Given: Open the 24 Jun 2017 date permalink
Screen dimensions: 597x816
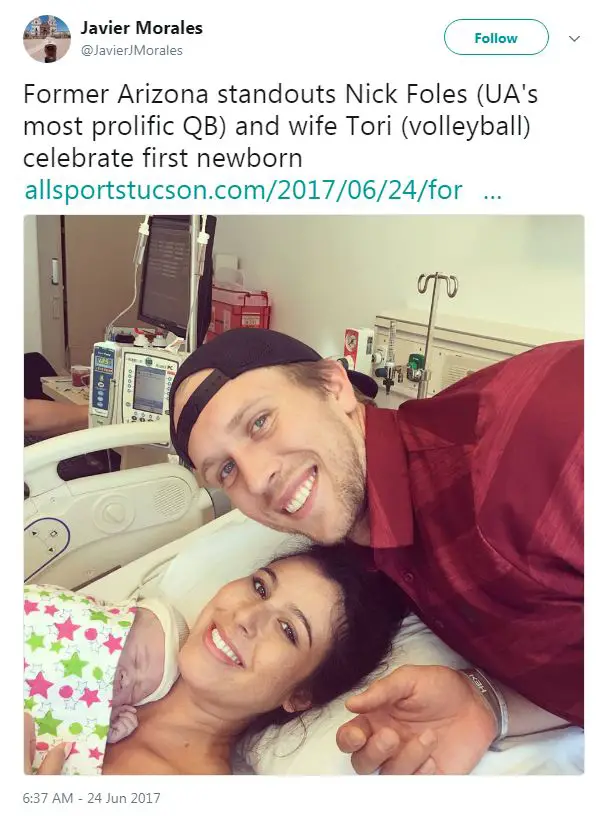Looking at the screenshot, I should point(124,798).
